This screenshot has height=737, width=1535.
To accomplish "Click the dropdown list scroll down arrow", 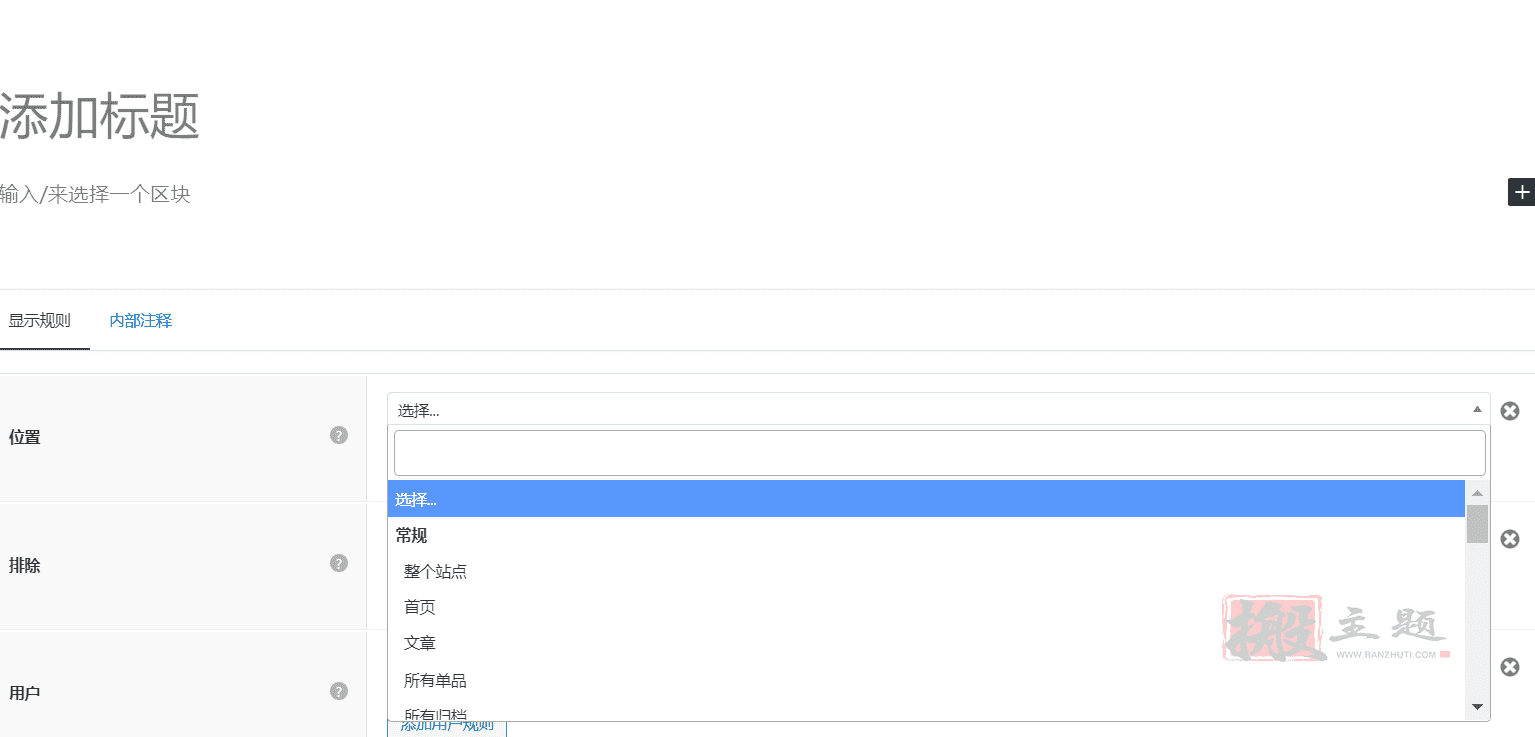I will click(1477, 707).
